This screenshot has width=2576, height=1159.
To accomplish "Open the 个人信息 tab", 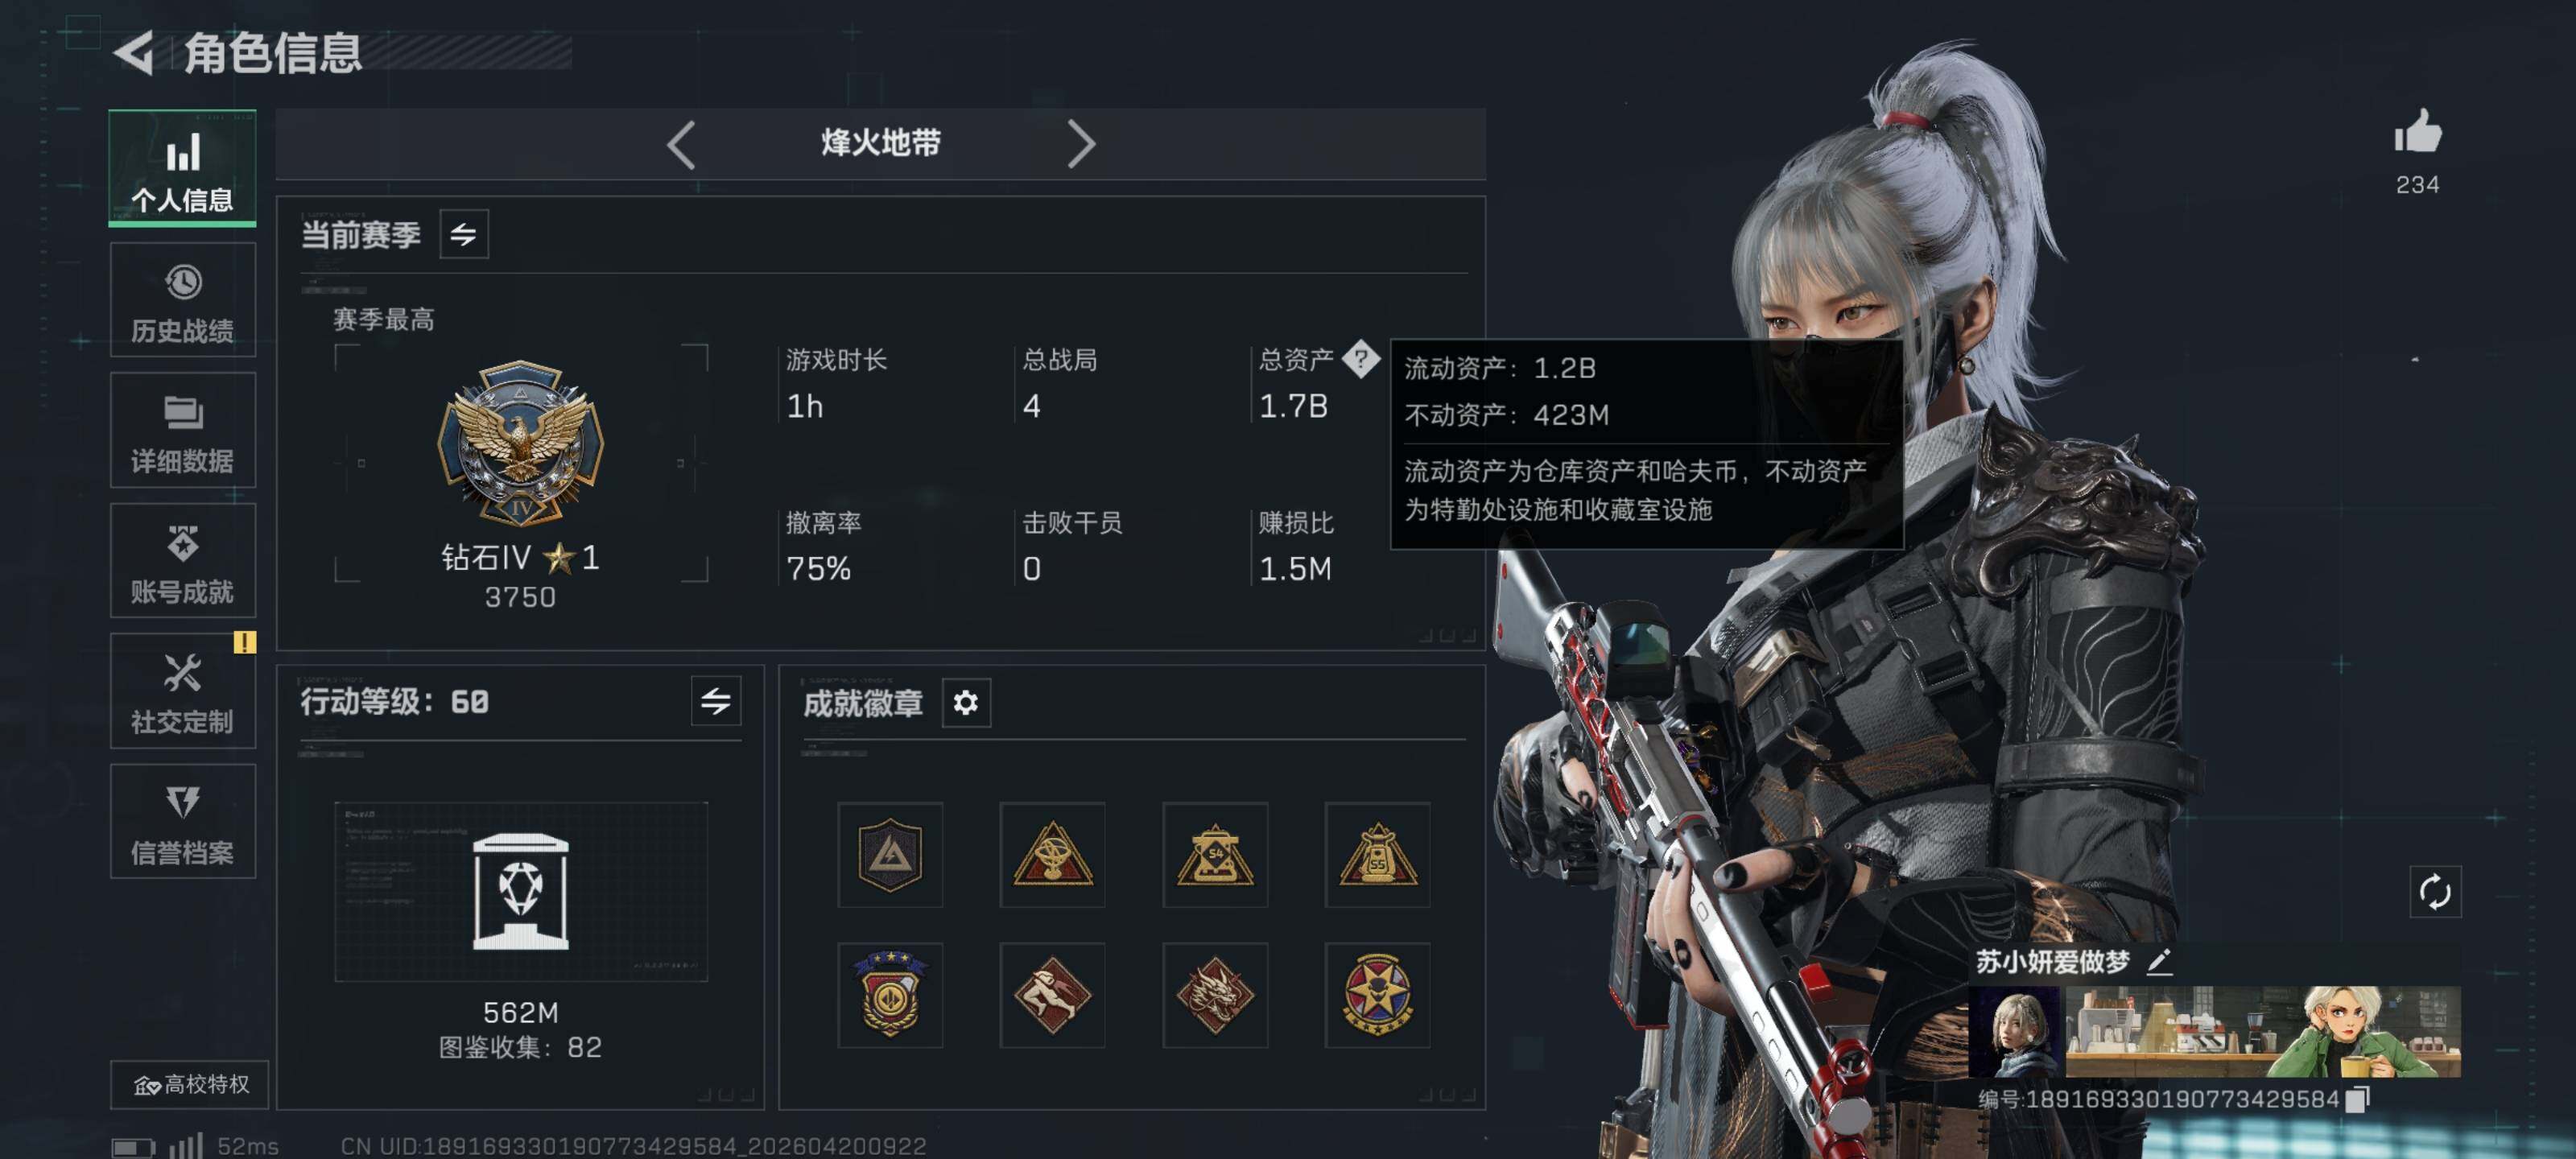I will click(182, 168).
